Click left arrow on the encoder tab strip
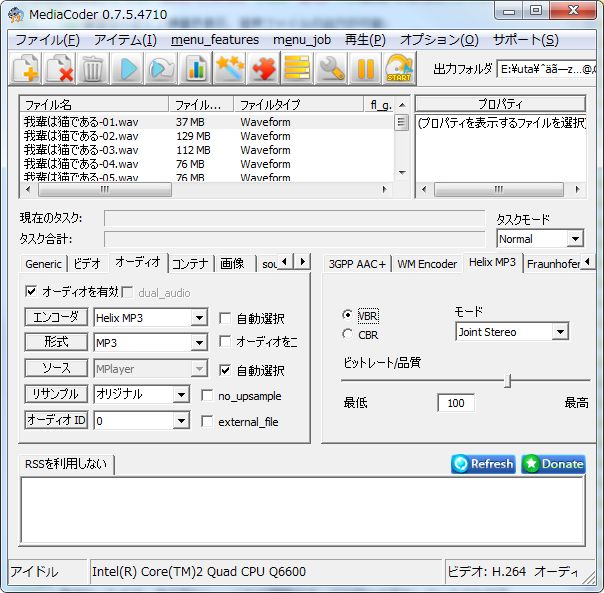Screen dimensions: 604x593 click(x=587, y=262)
